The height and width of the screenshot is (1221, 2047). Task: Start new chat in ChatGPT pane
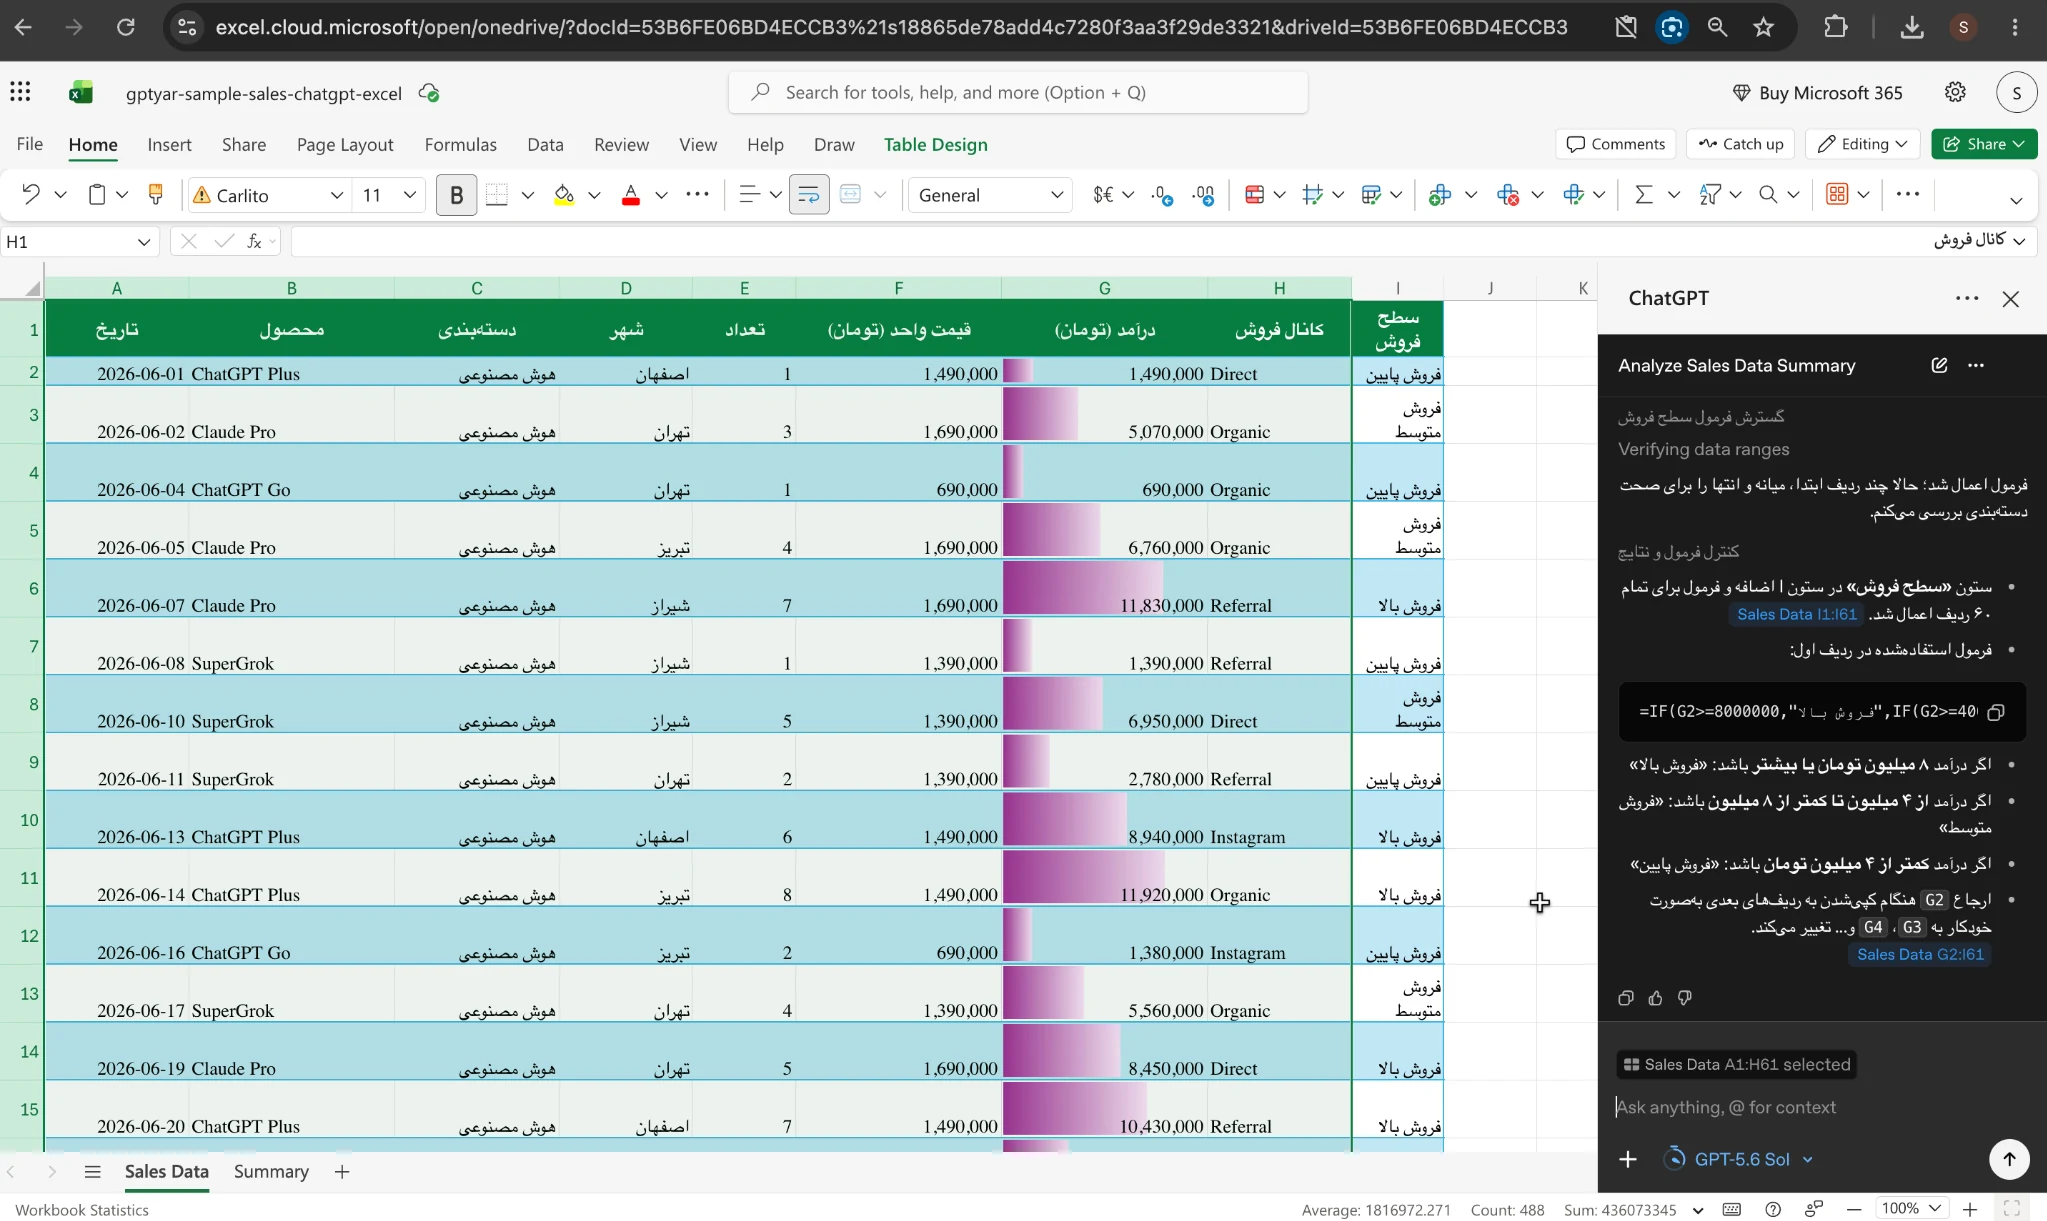tap(1939, 365)
